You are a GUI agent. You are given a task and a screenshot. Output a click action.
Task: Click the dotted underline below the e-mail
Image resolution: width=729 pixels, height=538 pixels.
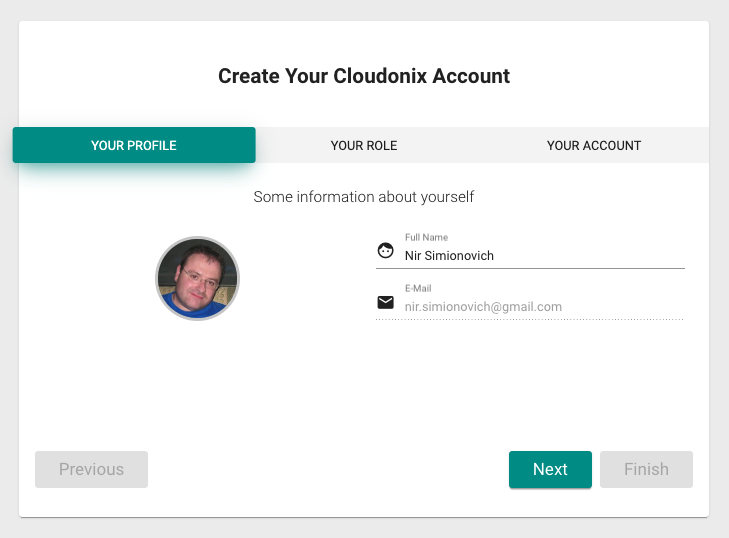(x=530, y=319)
